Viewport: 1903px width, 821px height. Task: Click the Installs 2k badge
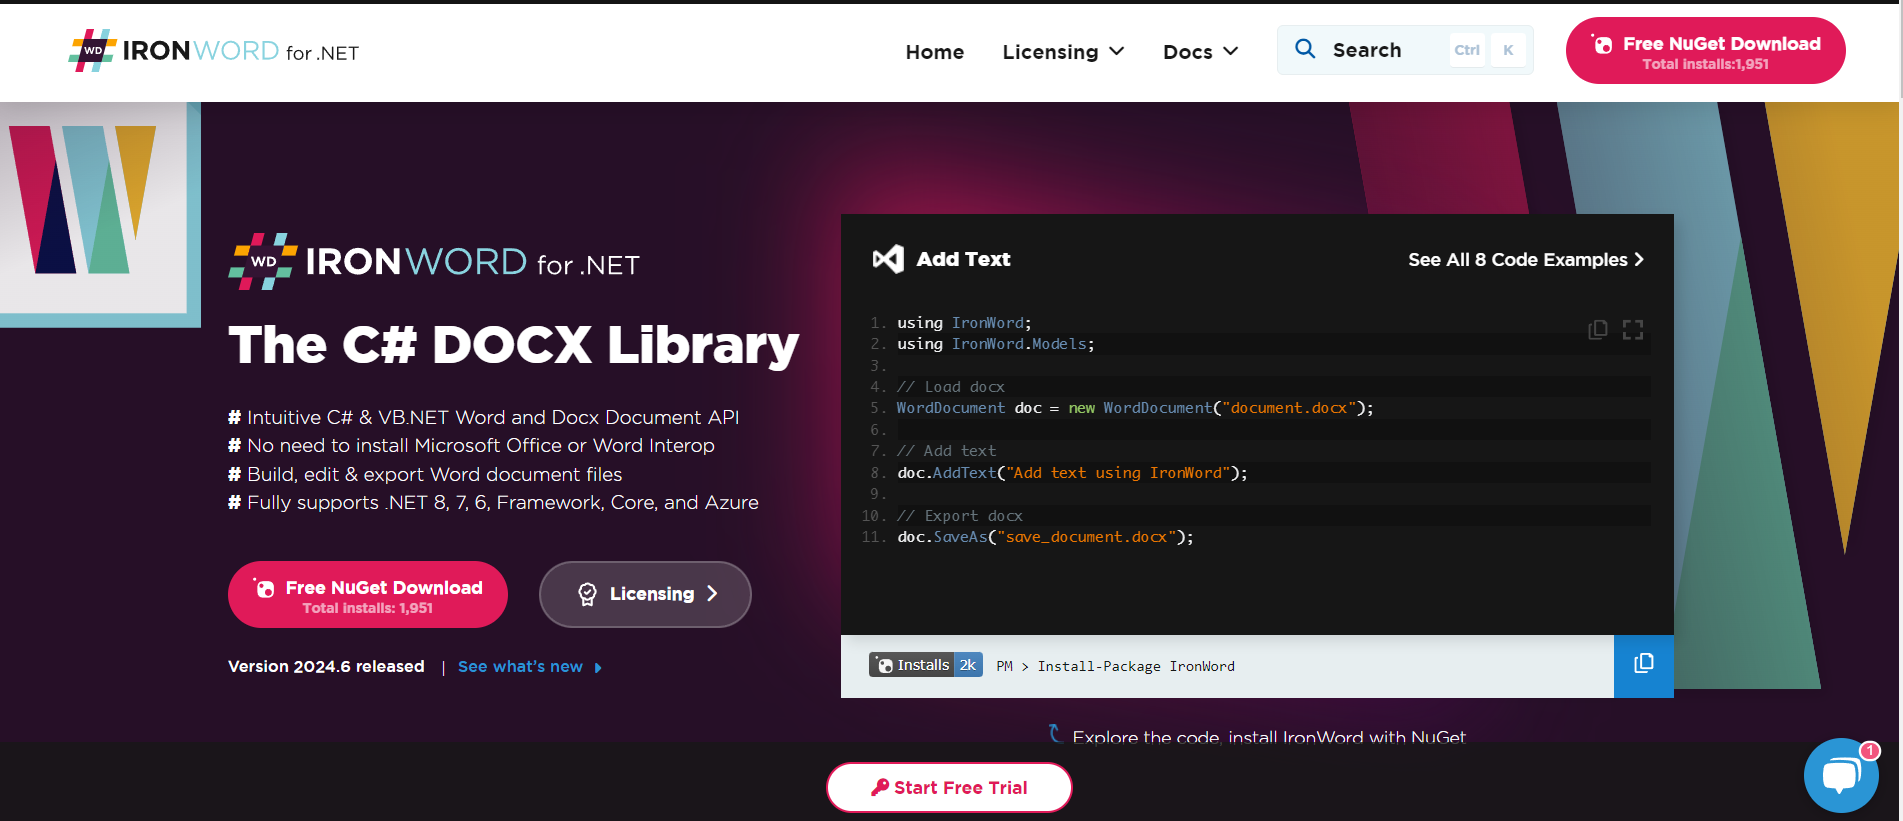[x=926, y=665]
